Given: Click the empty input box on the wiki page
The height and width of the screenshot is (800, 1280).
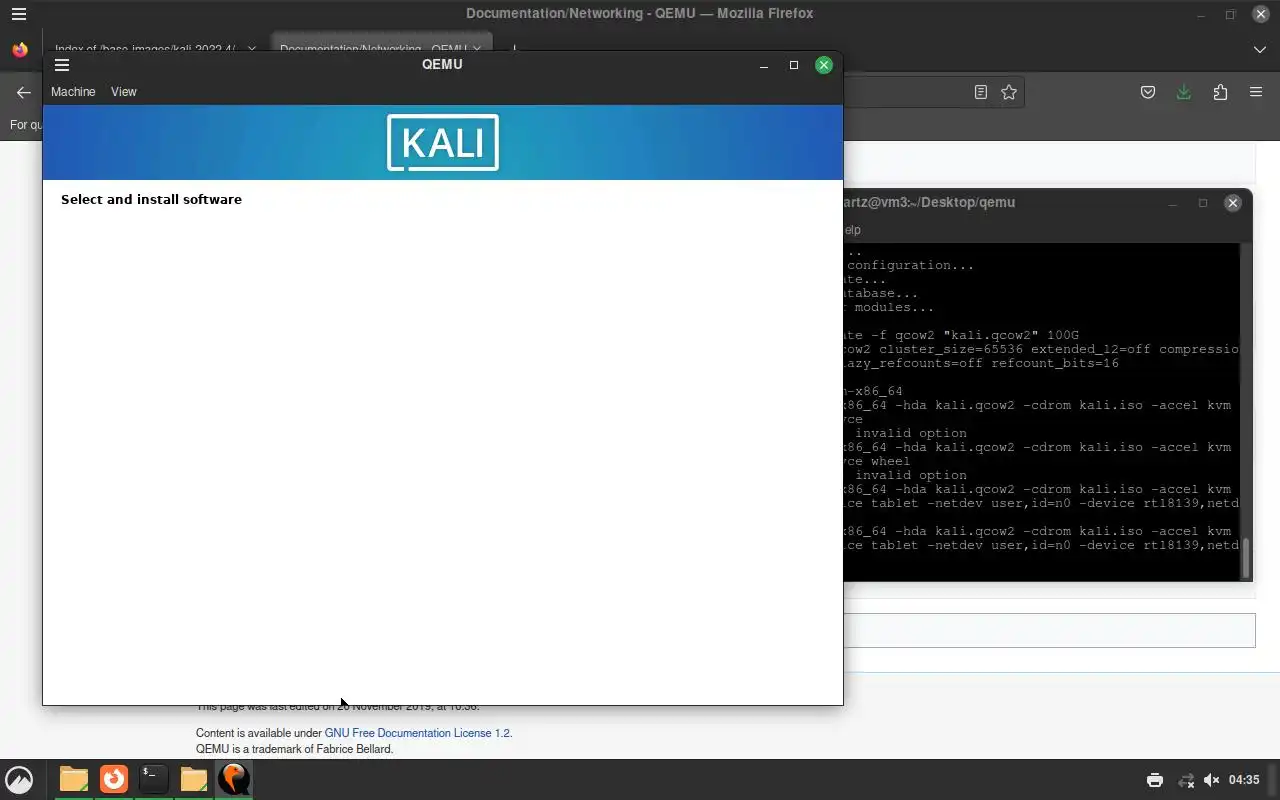Looking at the screenshot, I should coord(1049,630).
